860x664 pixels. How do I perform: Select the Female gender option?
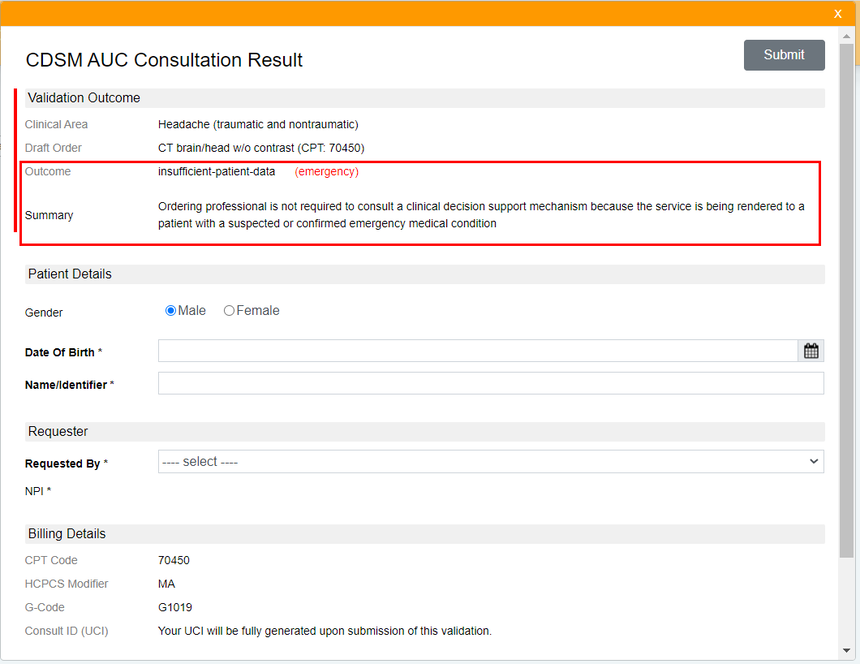click(229, 311)
